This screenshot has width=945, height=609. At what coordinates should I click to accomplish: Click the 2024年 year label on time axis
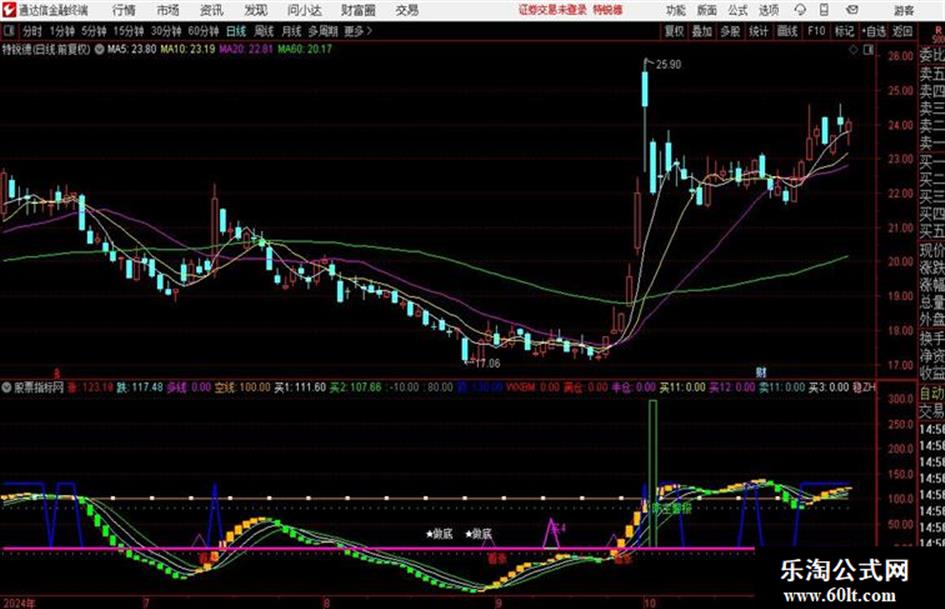pos(19,603)
